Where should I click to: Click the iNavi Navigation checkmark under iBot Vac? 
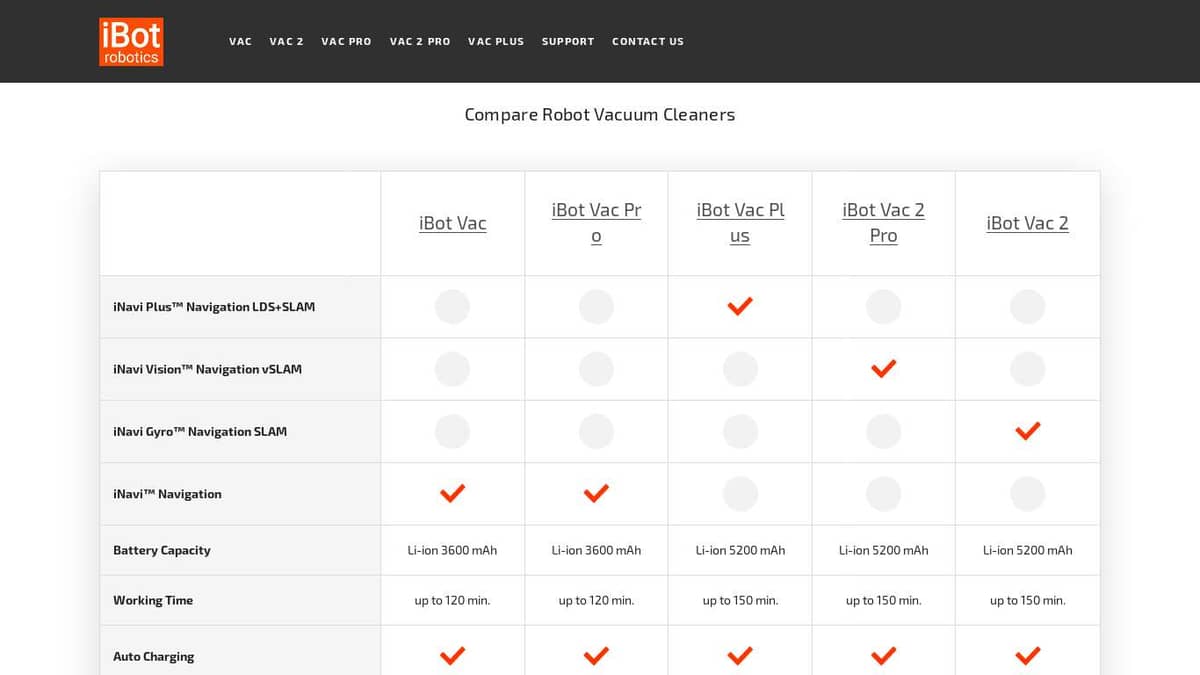pyautogui.click(x=452, y=493)
